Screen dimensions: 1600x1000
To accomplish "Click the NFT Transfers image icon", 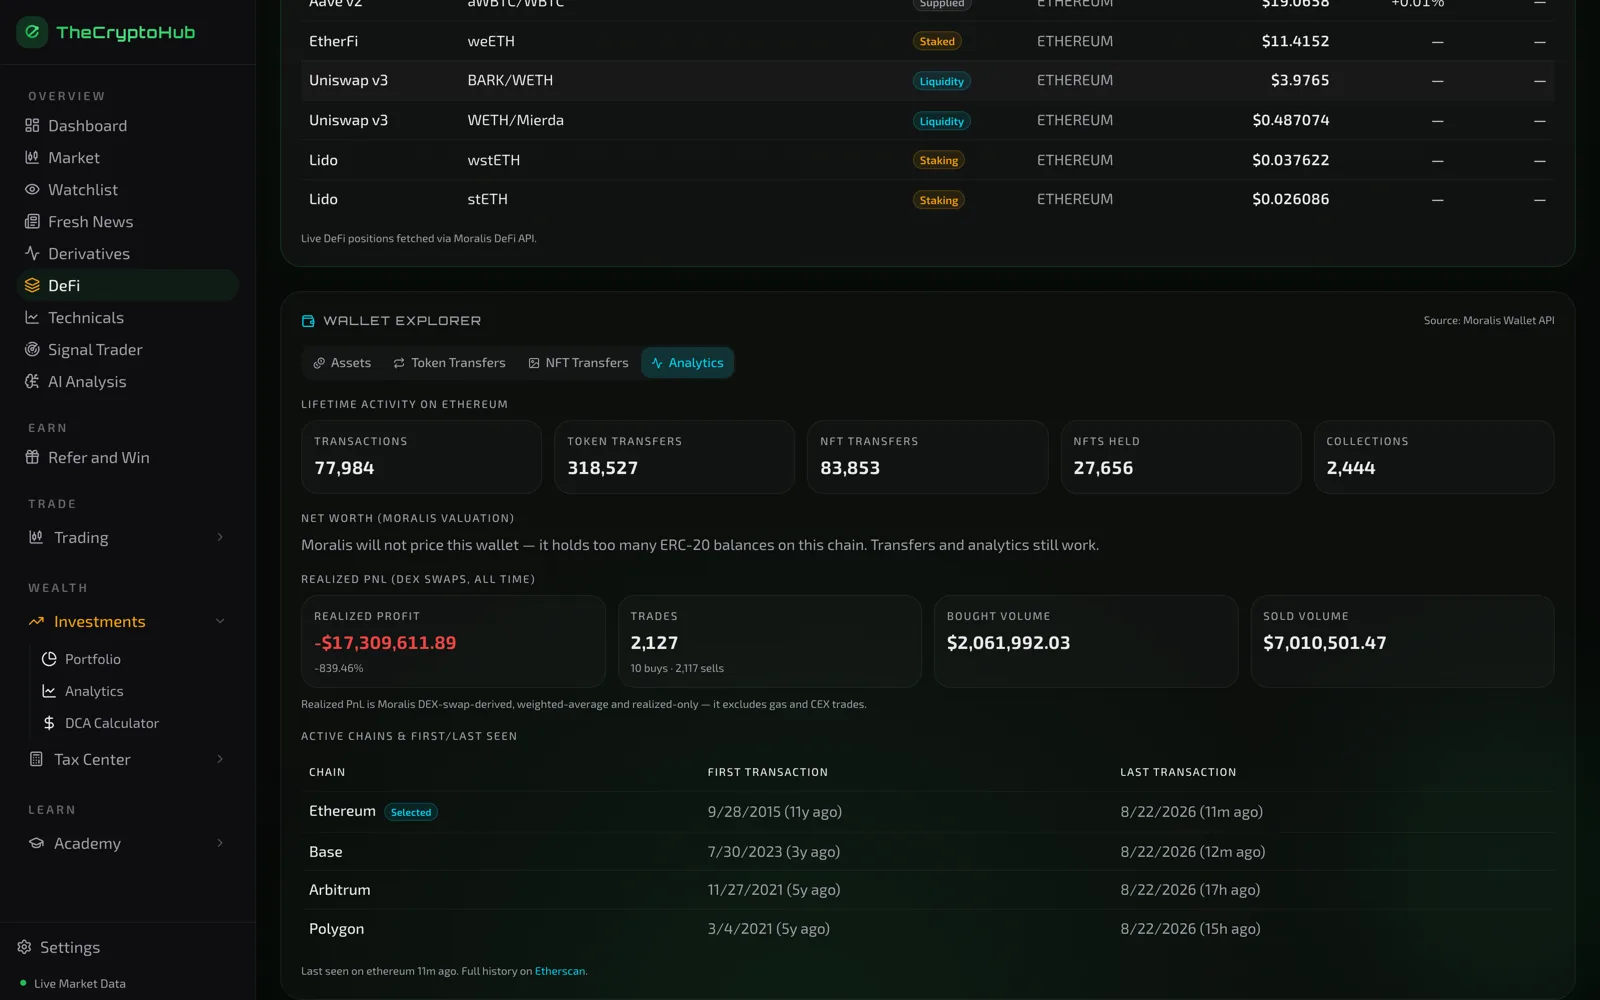I will [534, 363].
